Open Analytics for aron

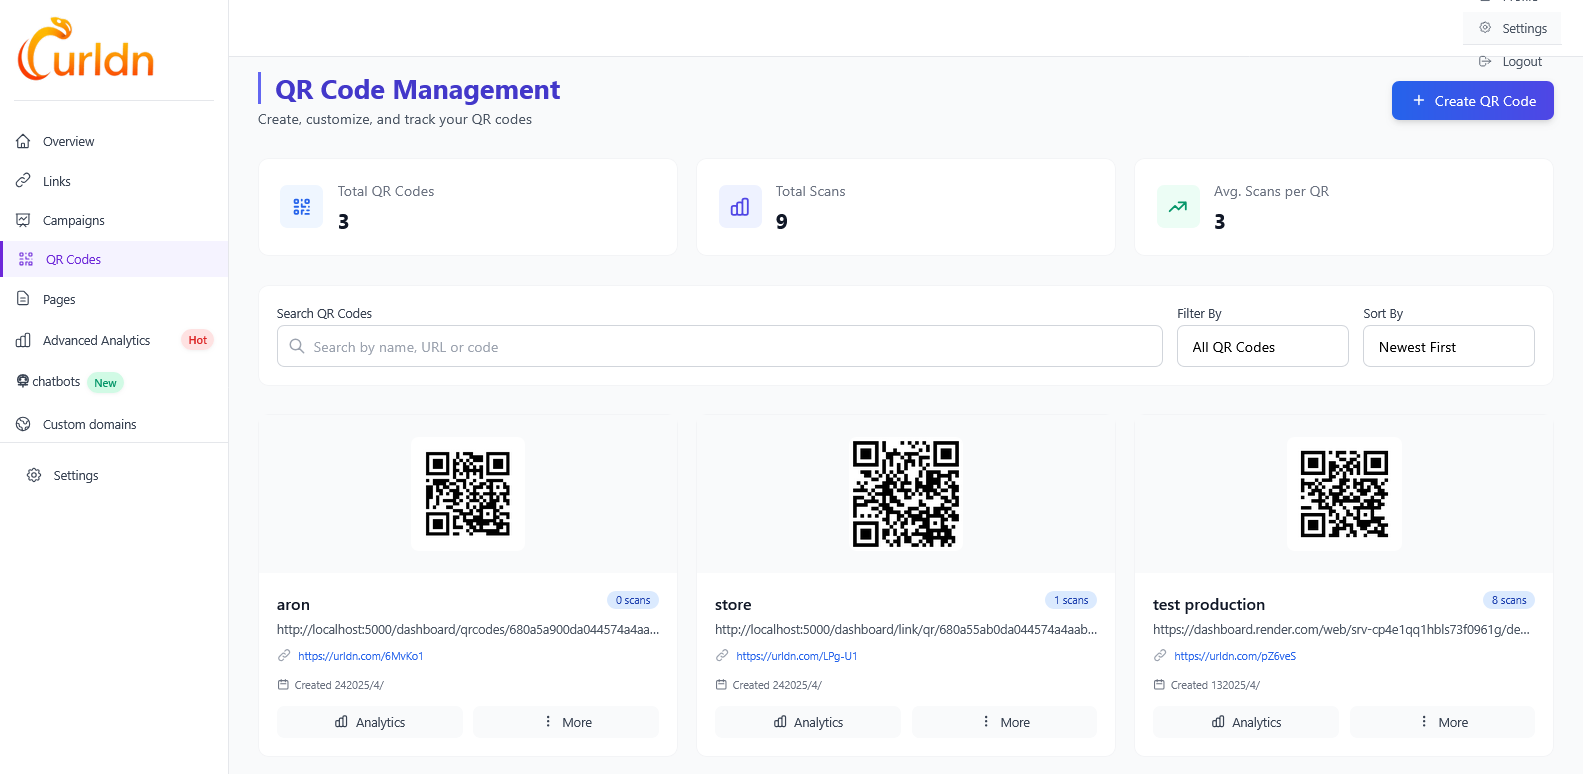pyautogui.click(x=369, y=722)
